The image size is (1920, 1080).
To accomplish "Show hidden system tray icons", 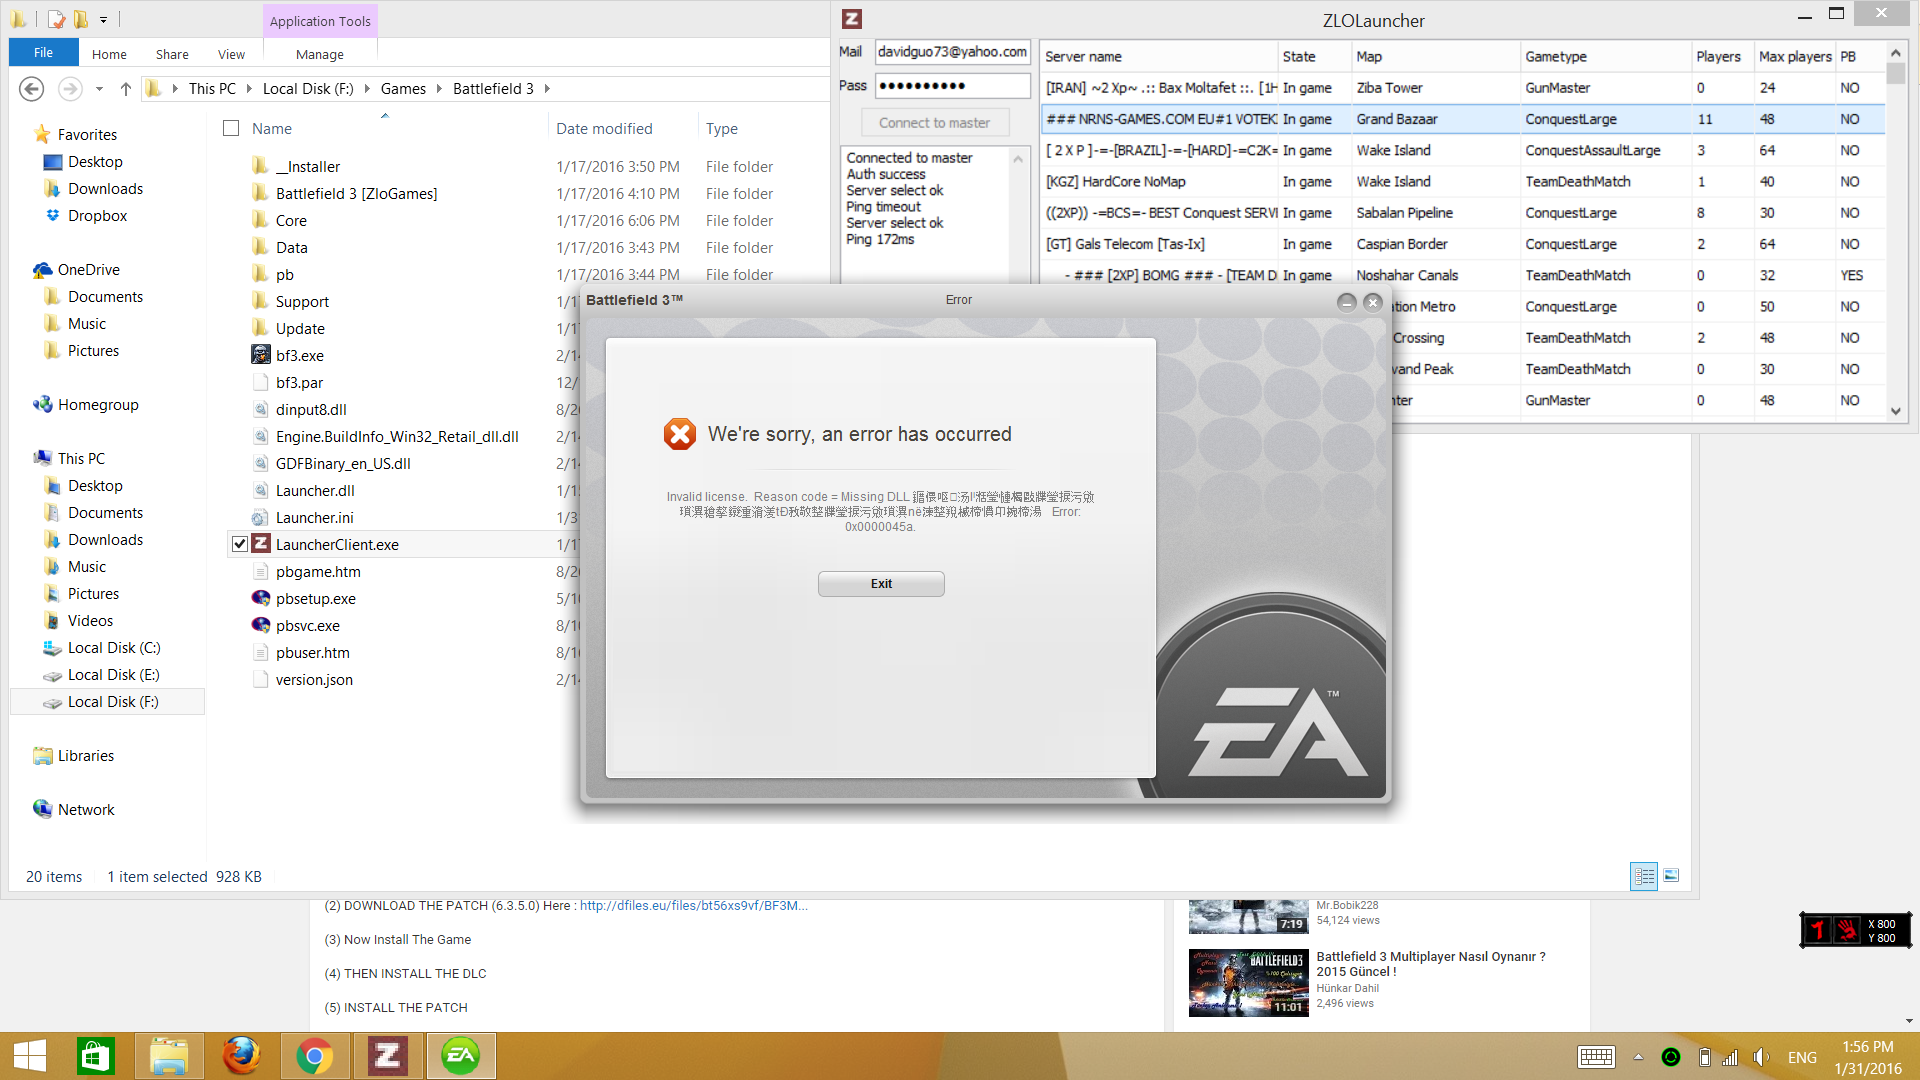I will coord(1638,1057).
